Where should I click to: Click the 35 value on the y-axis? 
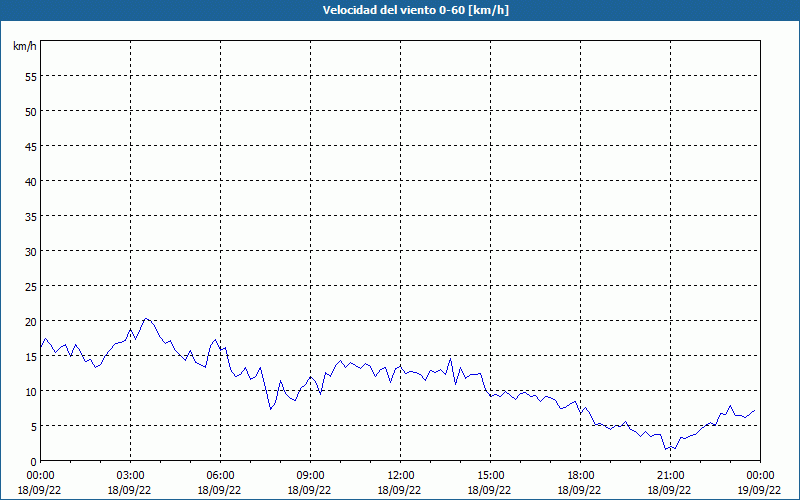click(x=30, y=216)
